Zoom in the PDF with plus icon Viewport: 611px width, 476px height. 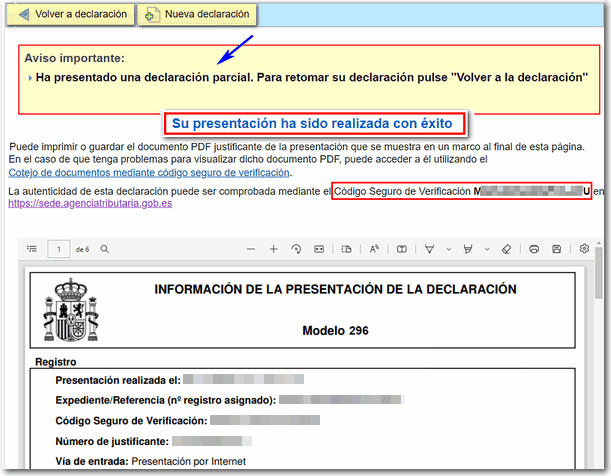tap(273, 249)
